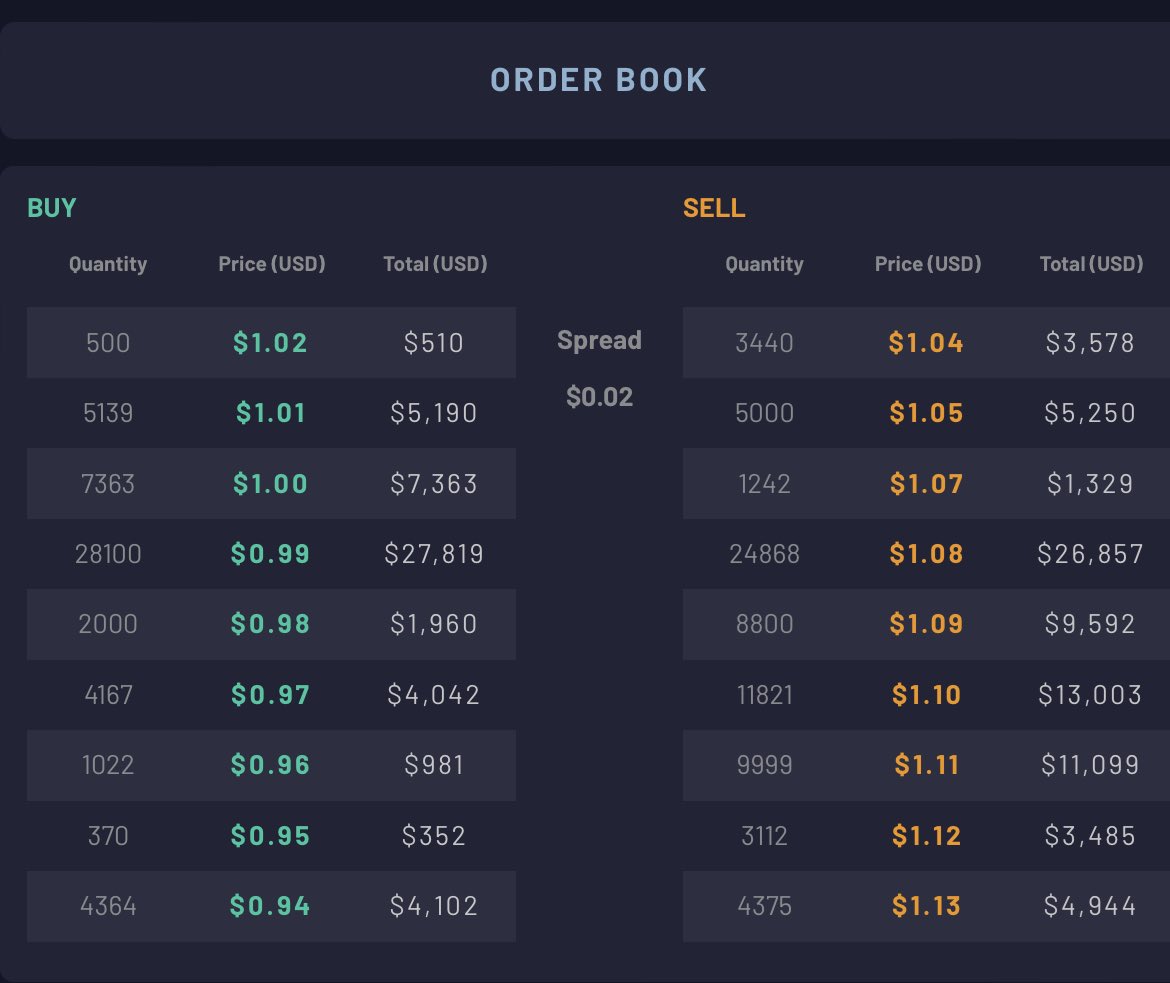1170x983 pixels.
Task: Click sell quantity 24868
Action: 764,554
